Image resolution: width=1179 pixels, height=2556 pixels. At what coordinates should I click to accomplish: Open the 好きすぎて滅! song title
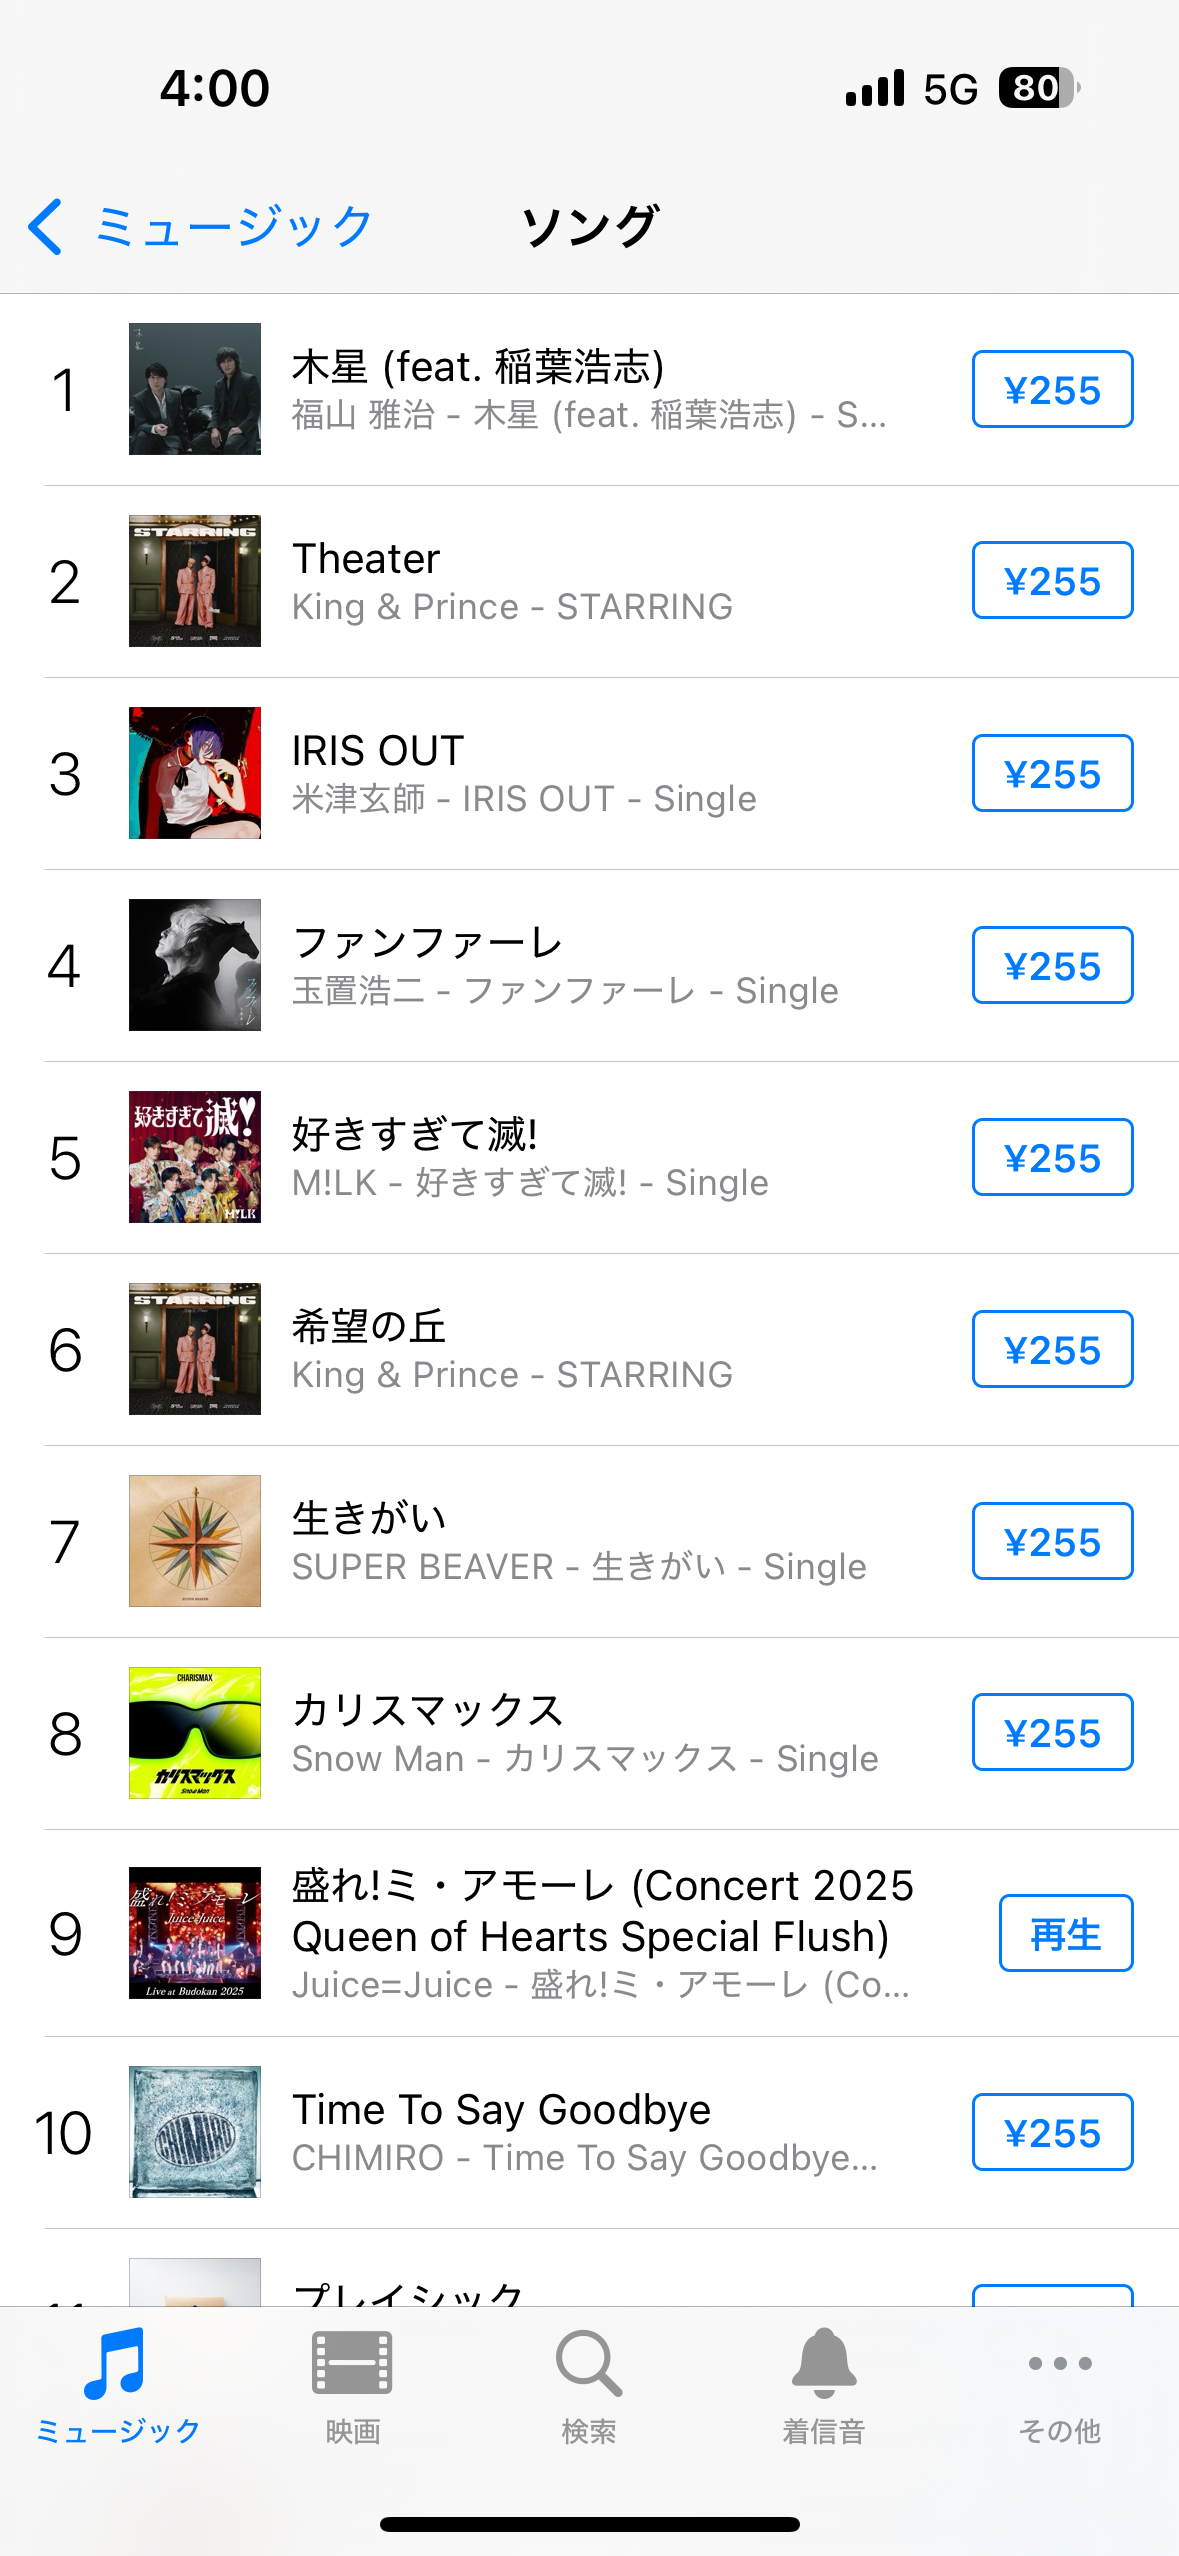[415, 1134]
